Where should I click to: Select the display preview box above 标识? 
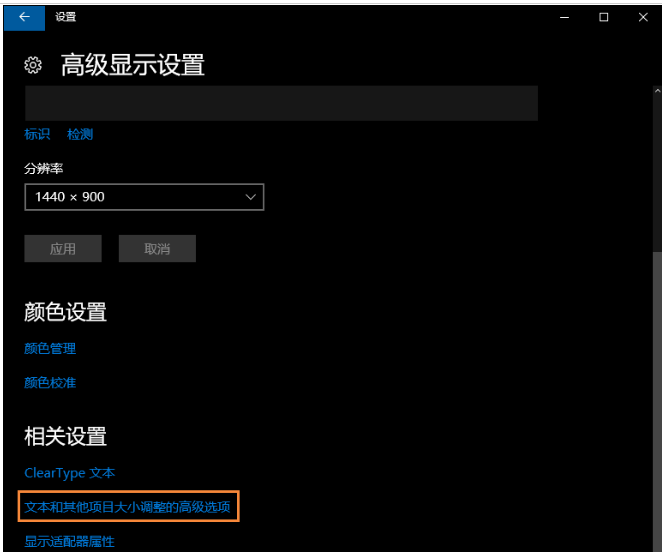tap(281, 103)
